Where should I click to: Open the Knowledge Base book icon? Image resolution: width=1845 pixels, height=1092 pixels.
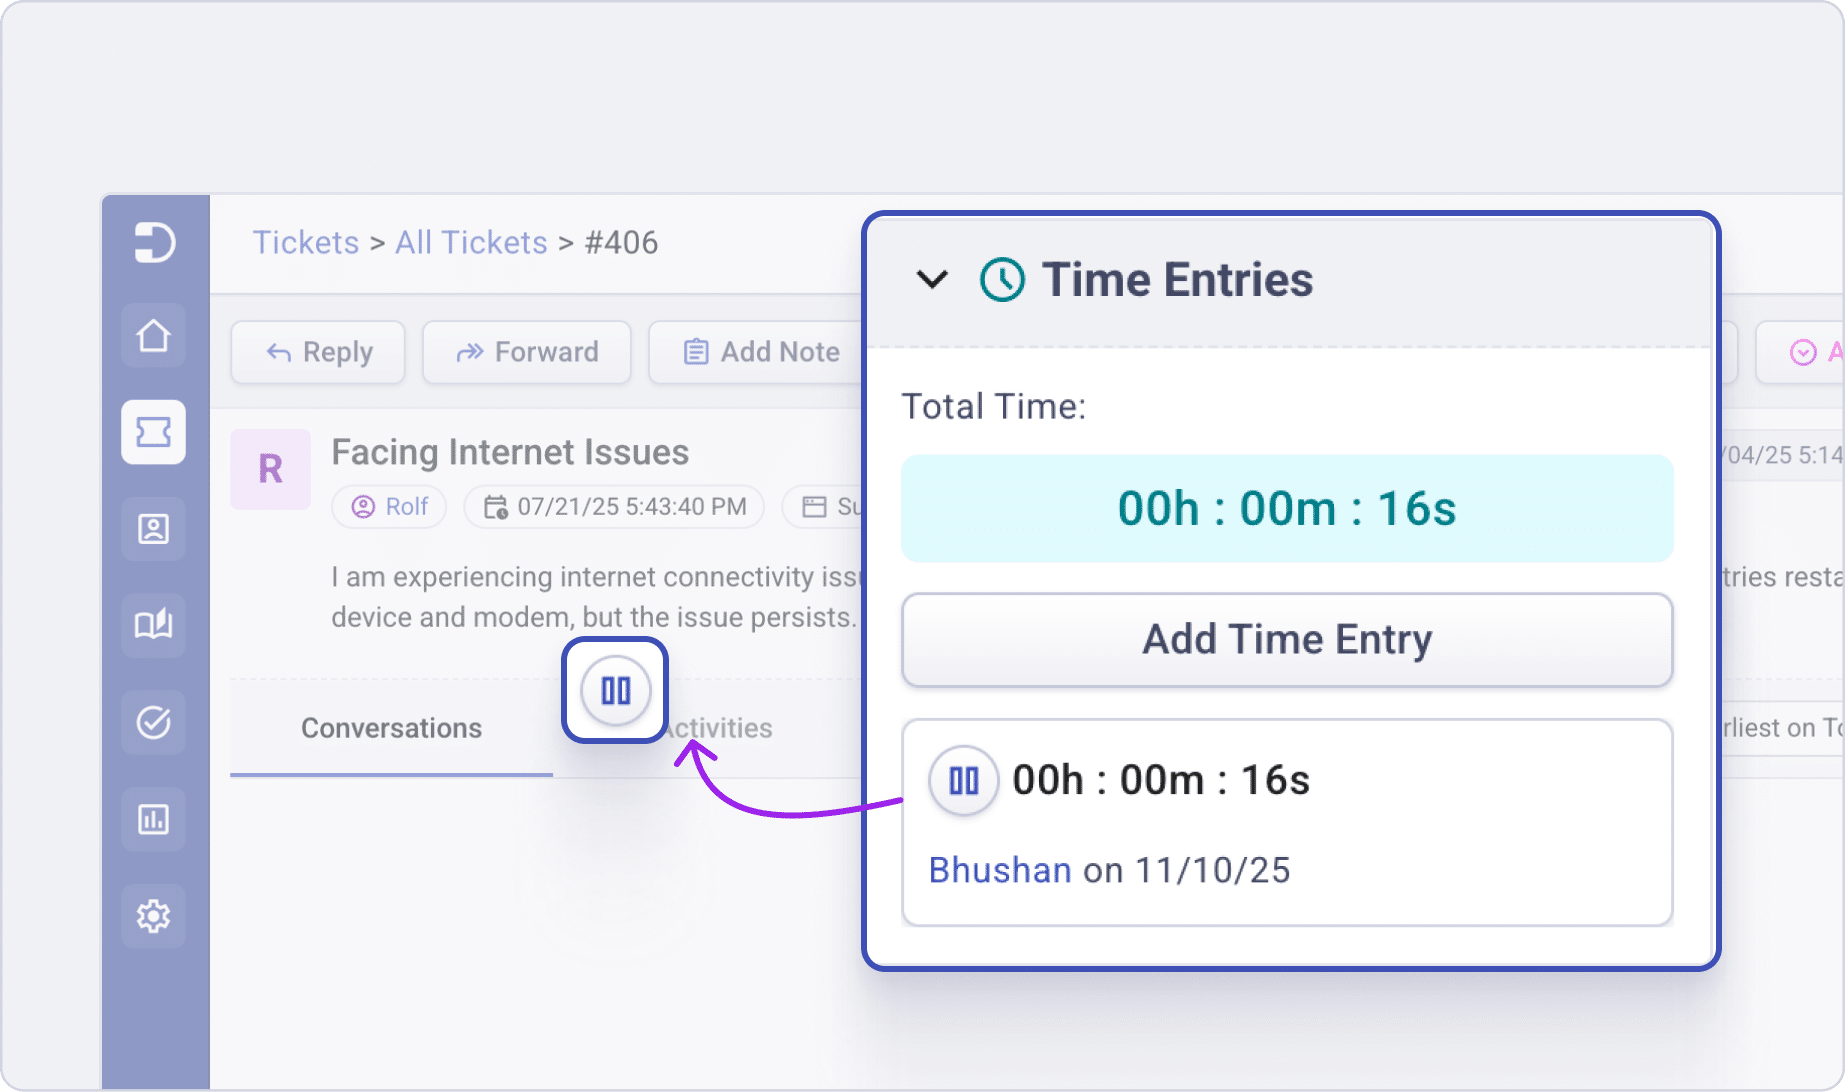153,624
